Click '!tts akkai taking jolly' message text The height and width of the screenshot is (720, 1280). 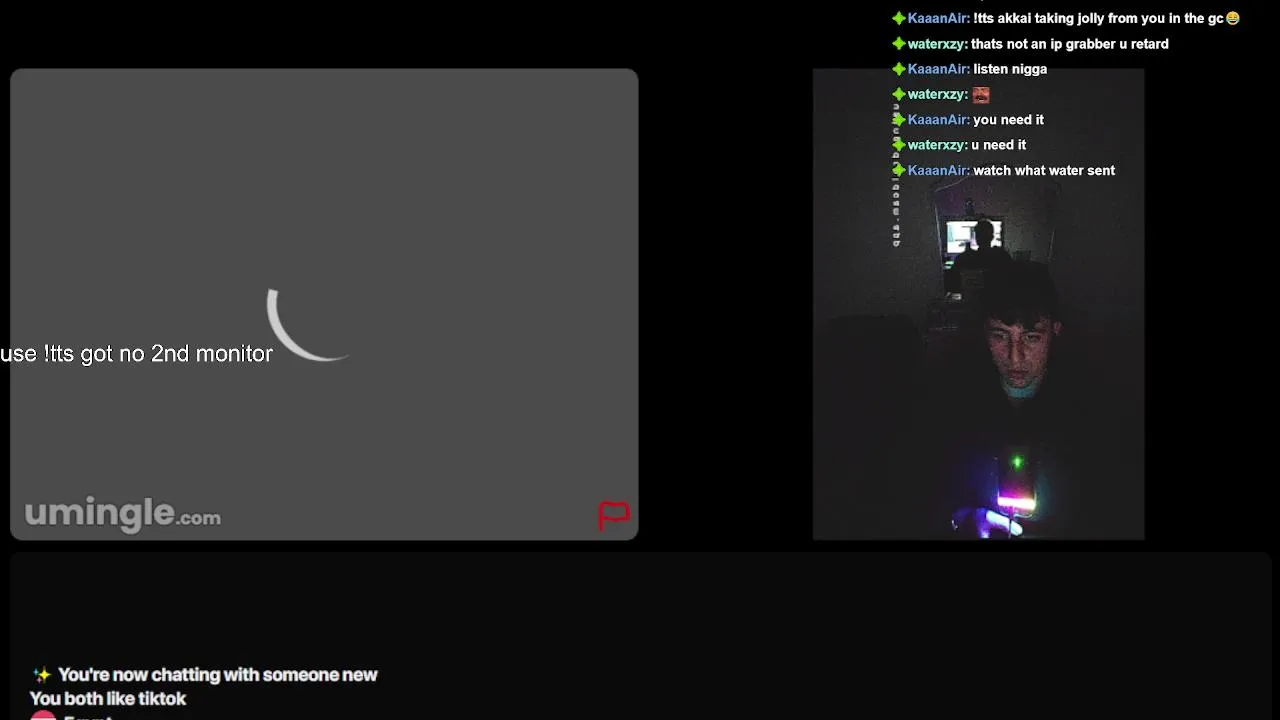1098,18
